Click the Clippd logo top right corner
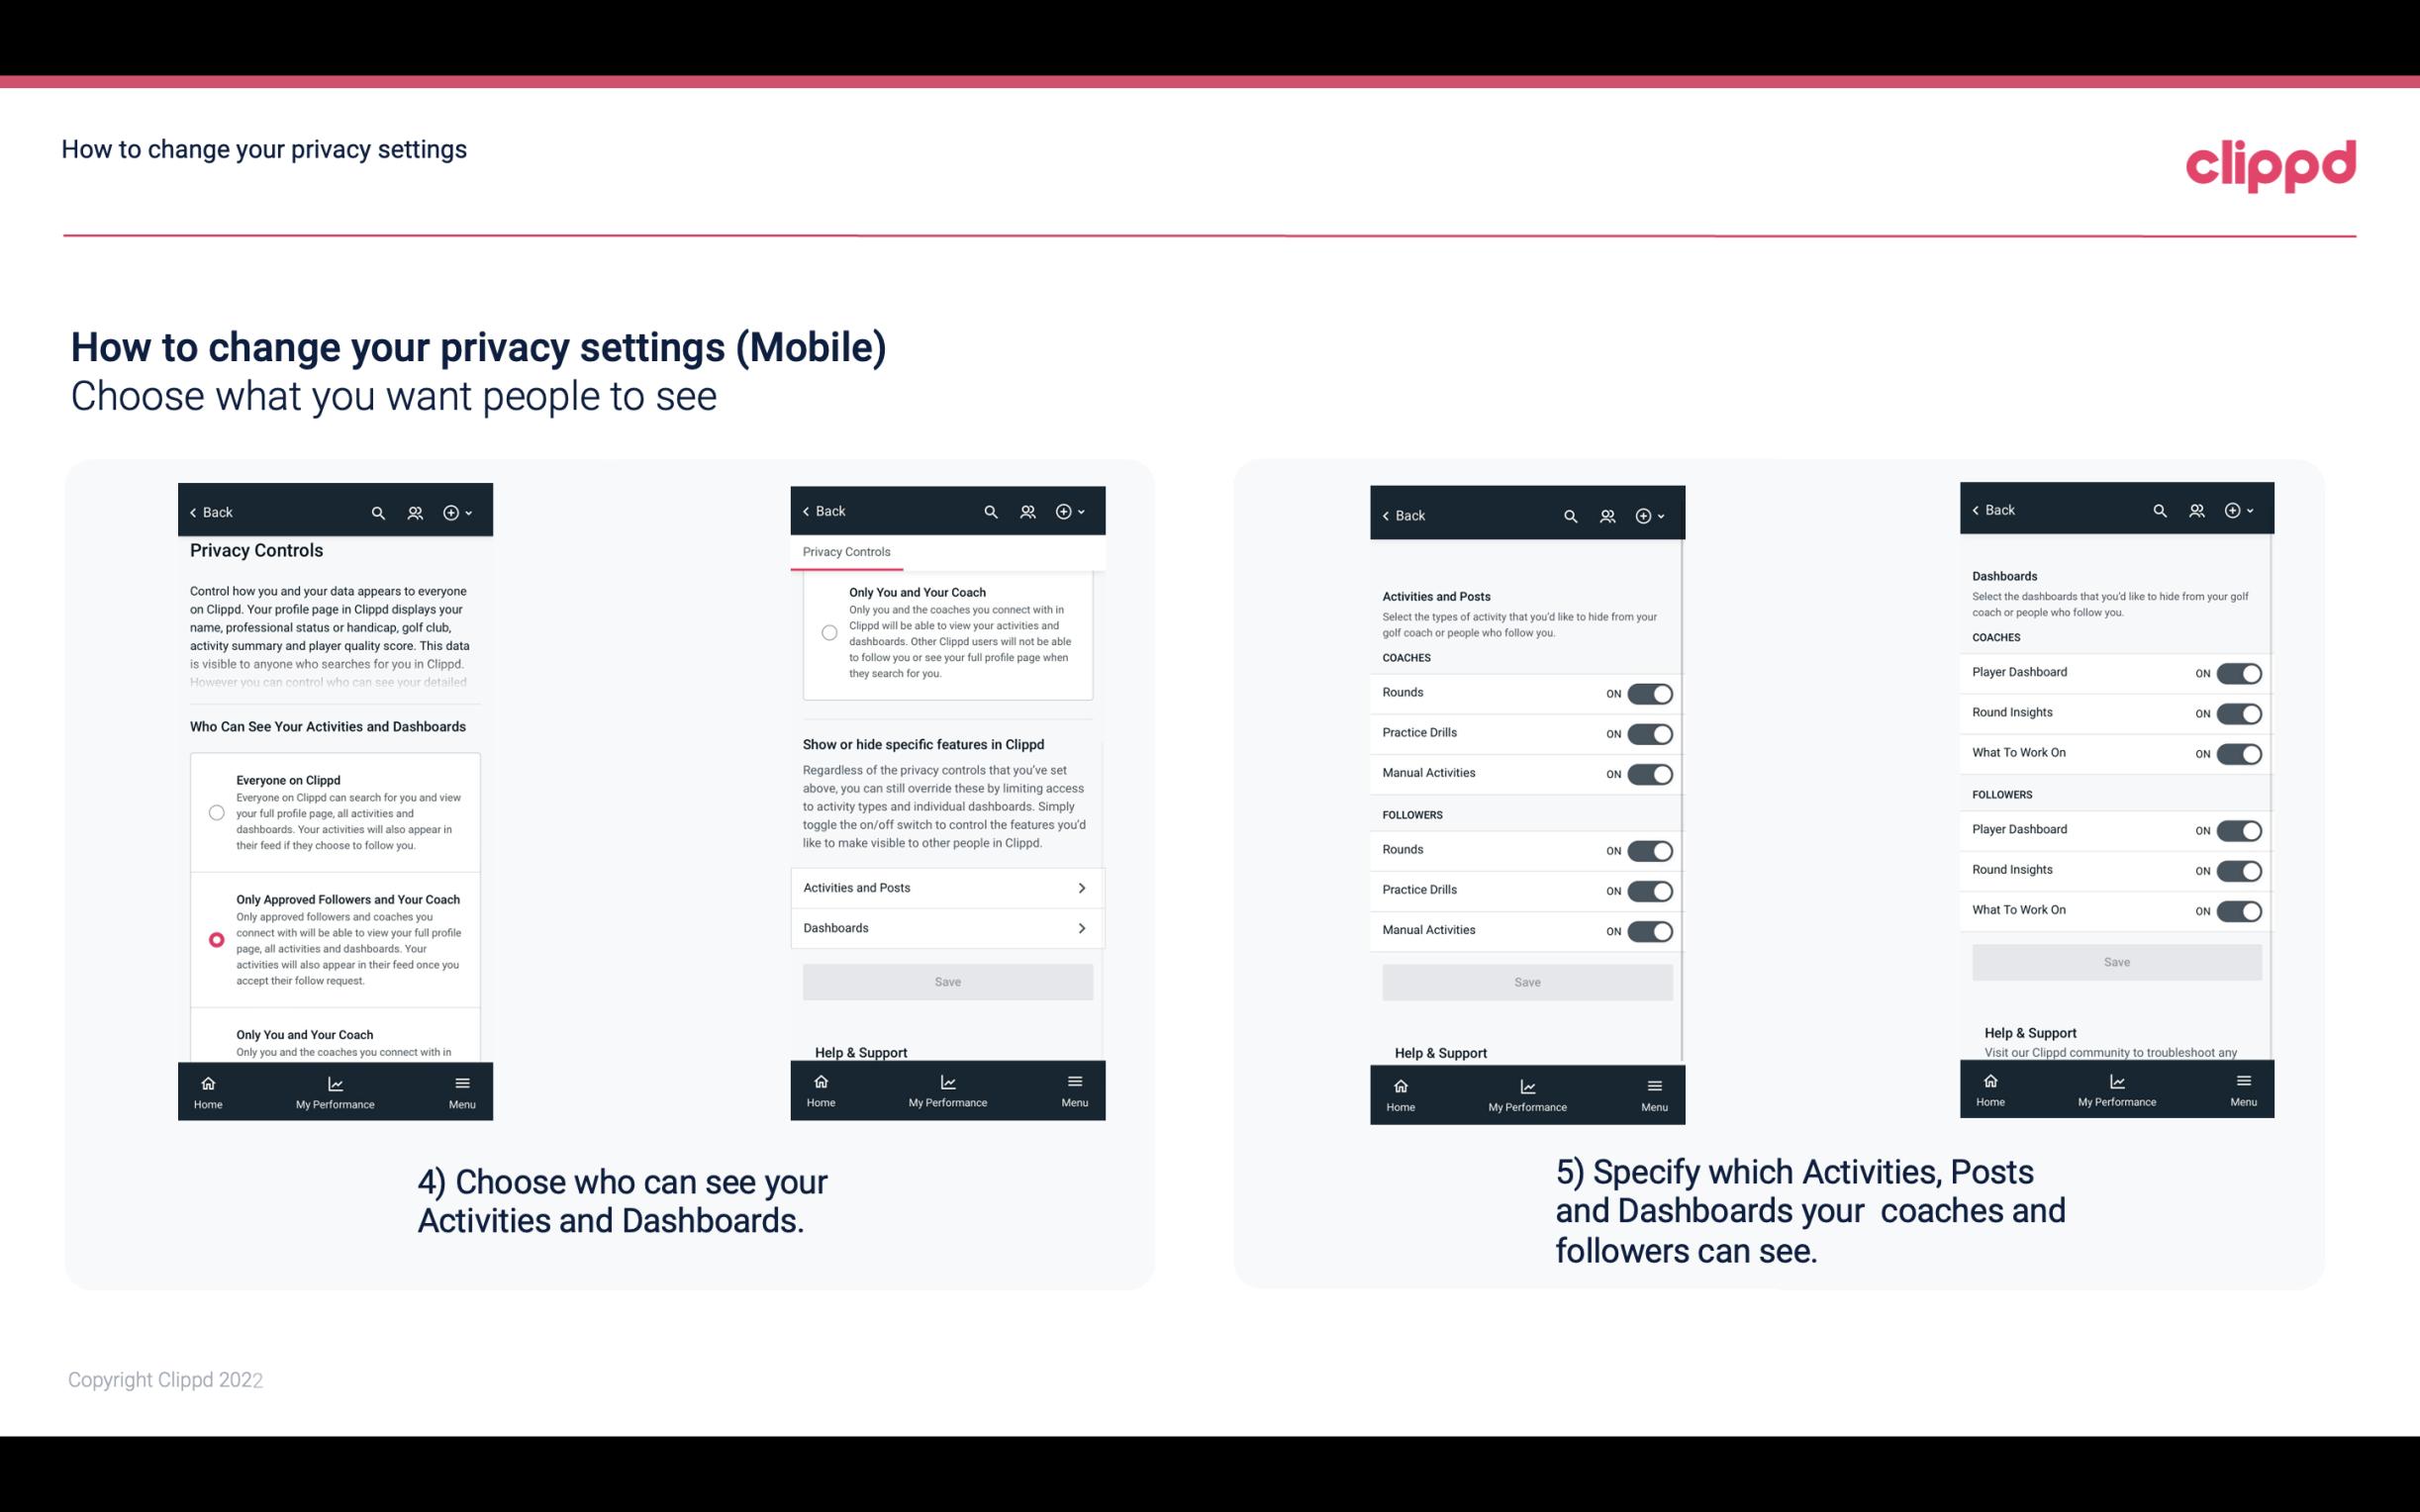2420x1512 pixels. click(x=2272, y=162)
